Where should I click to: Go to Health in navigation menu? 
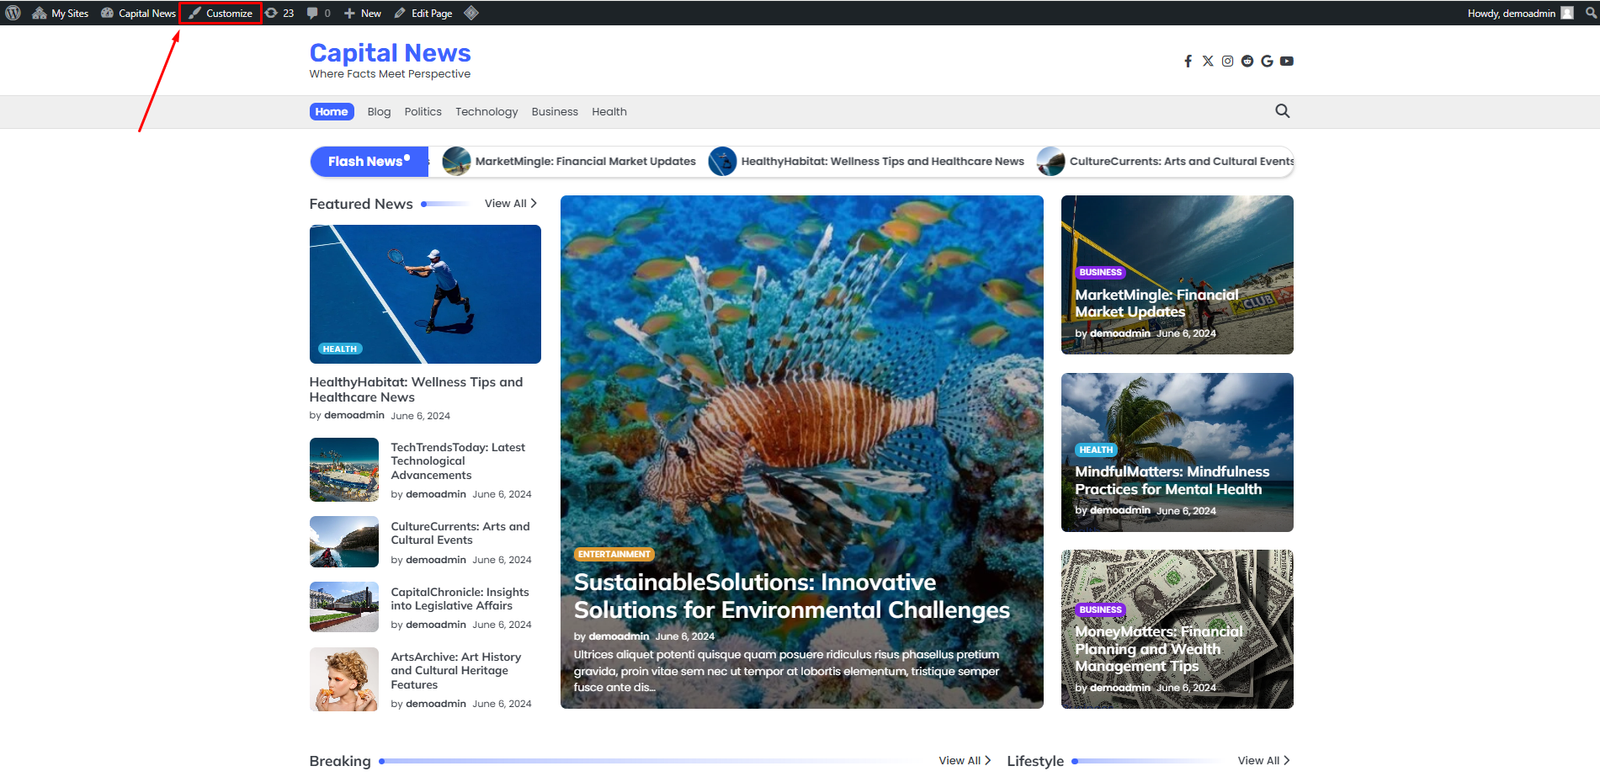pos(609,112)
